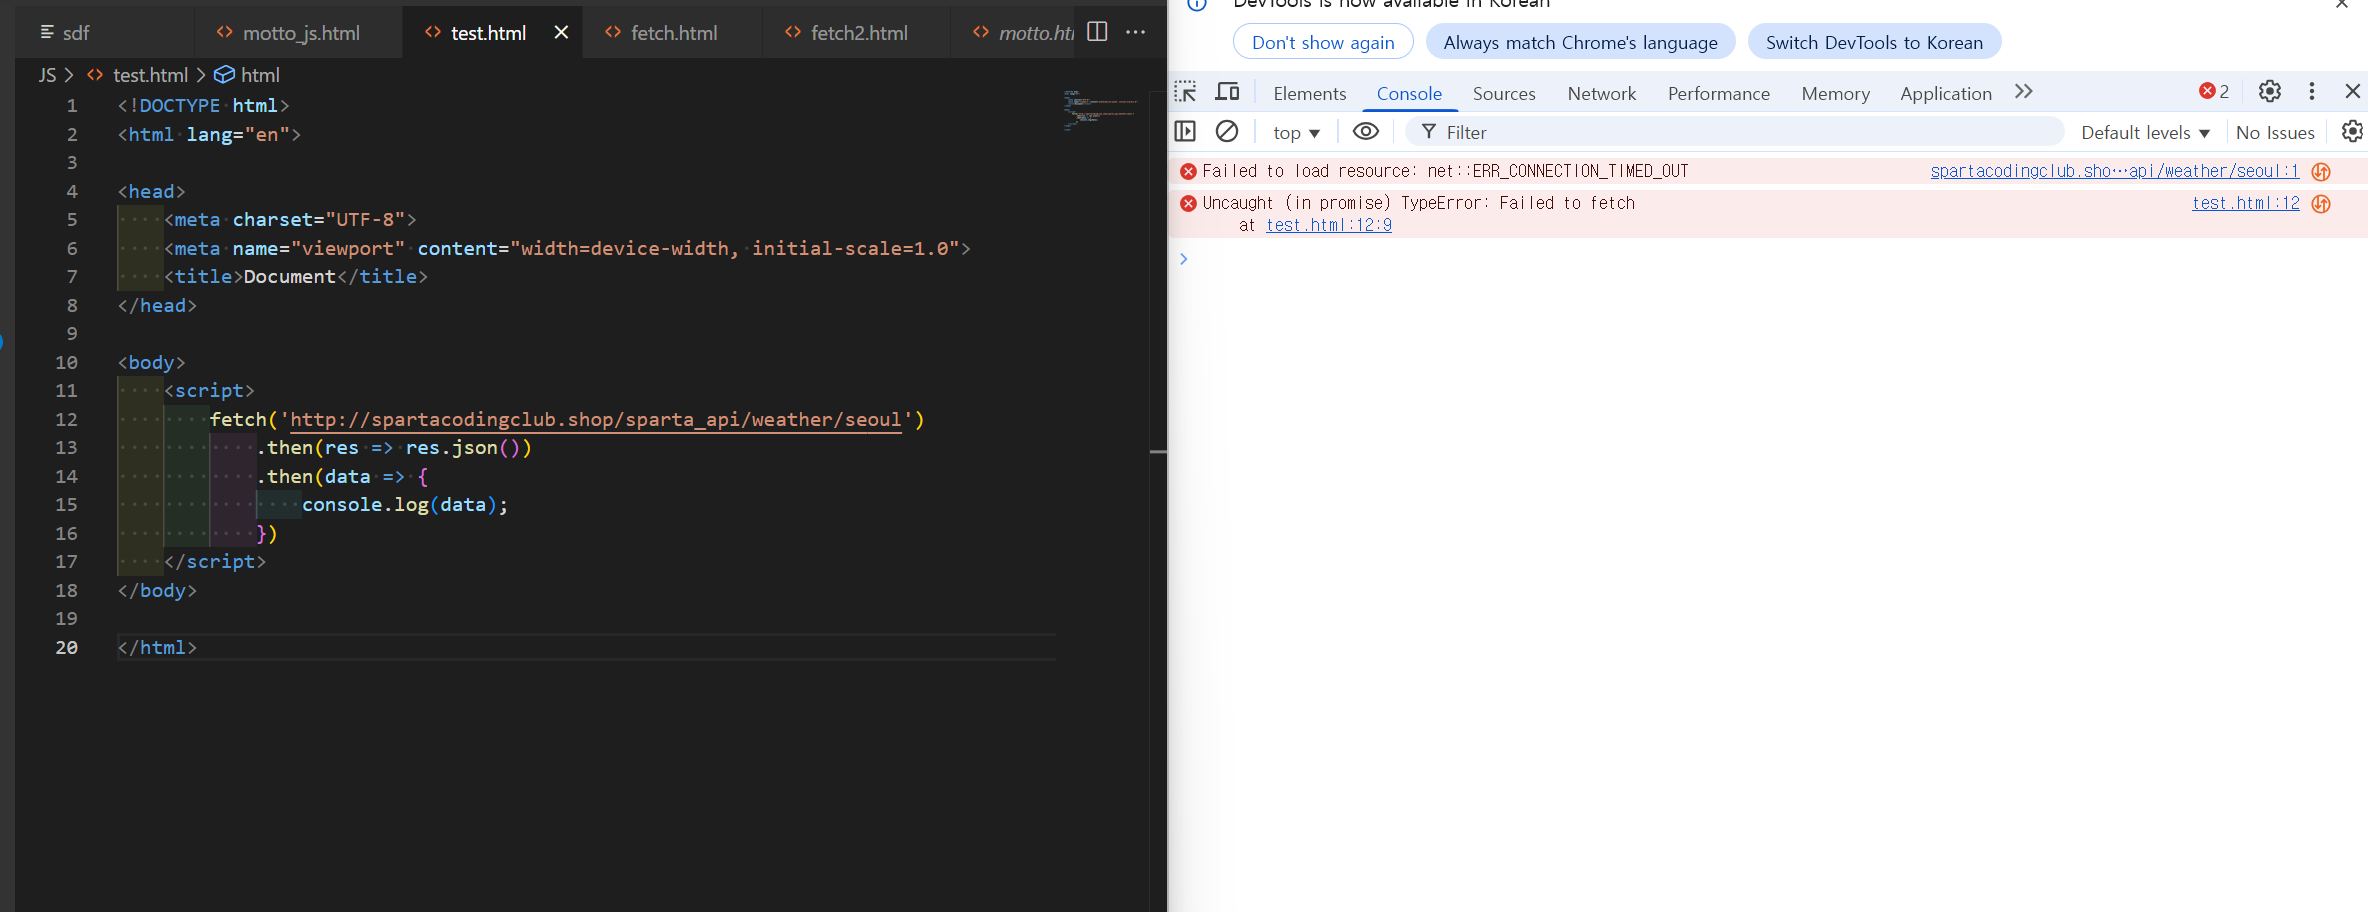Open the editor more actions menu
Image resolution: width=2368 pixels, height=912 pixels.
[1136, 32]
